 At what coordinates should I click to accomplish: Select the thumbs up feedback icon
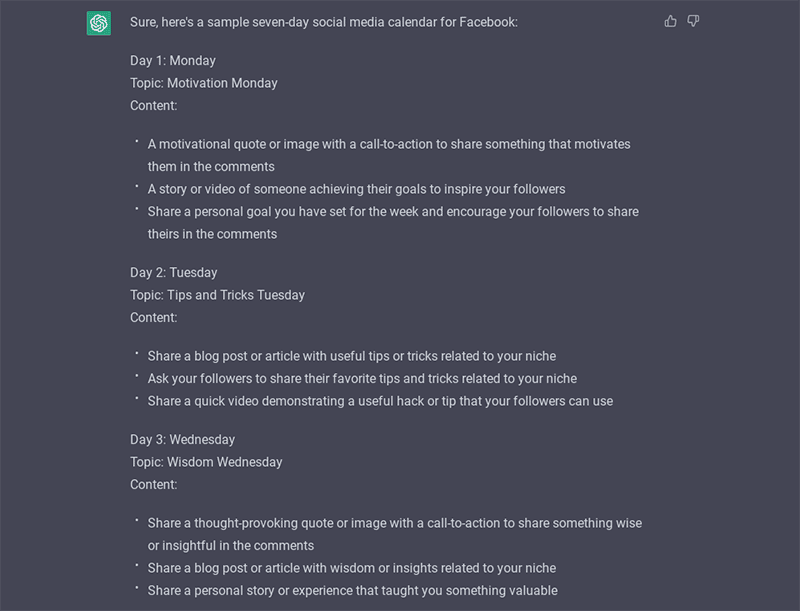[x=670, y=19]
